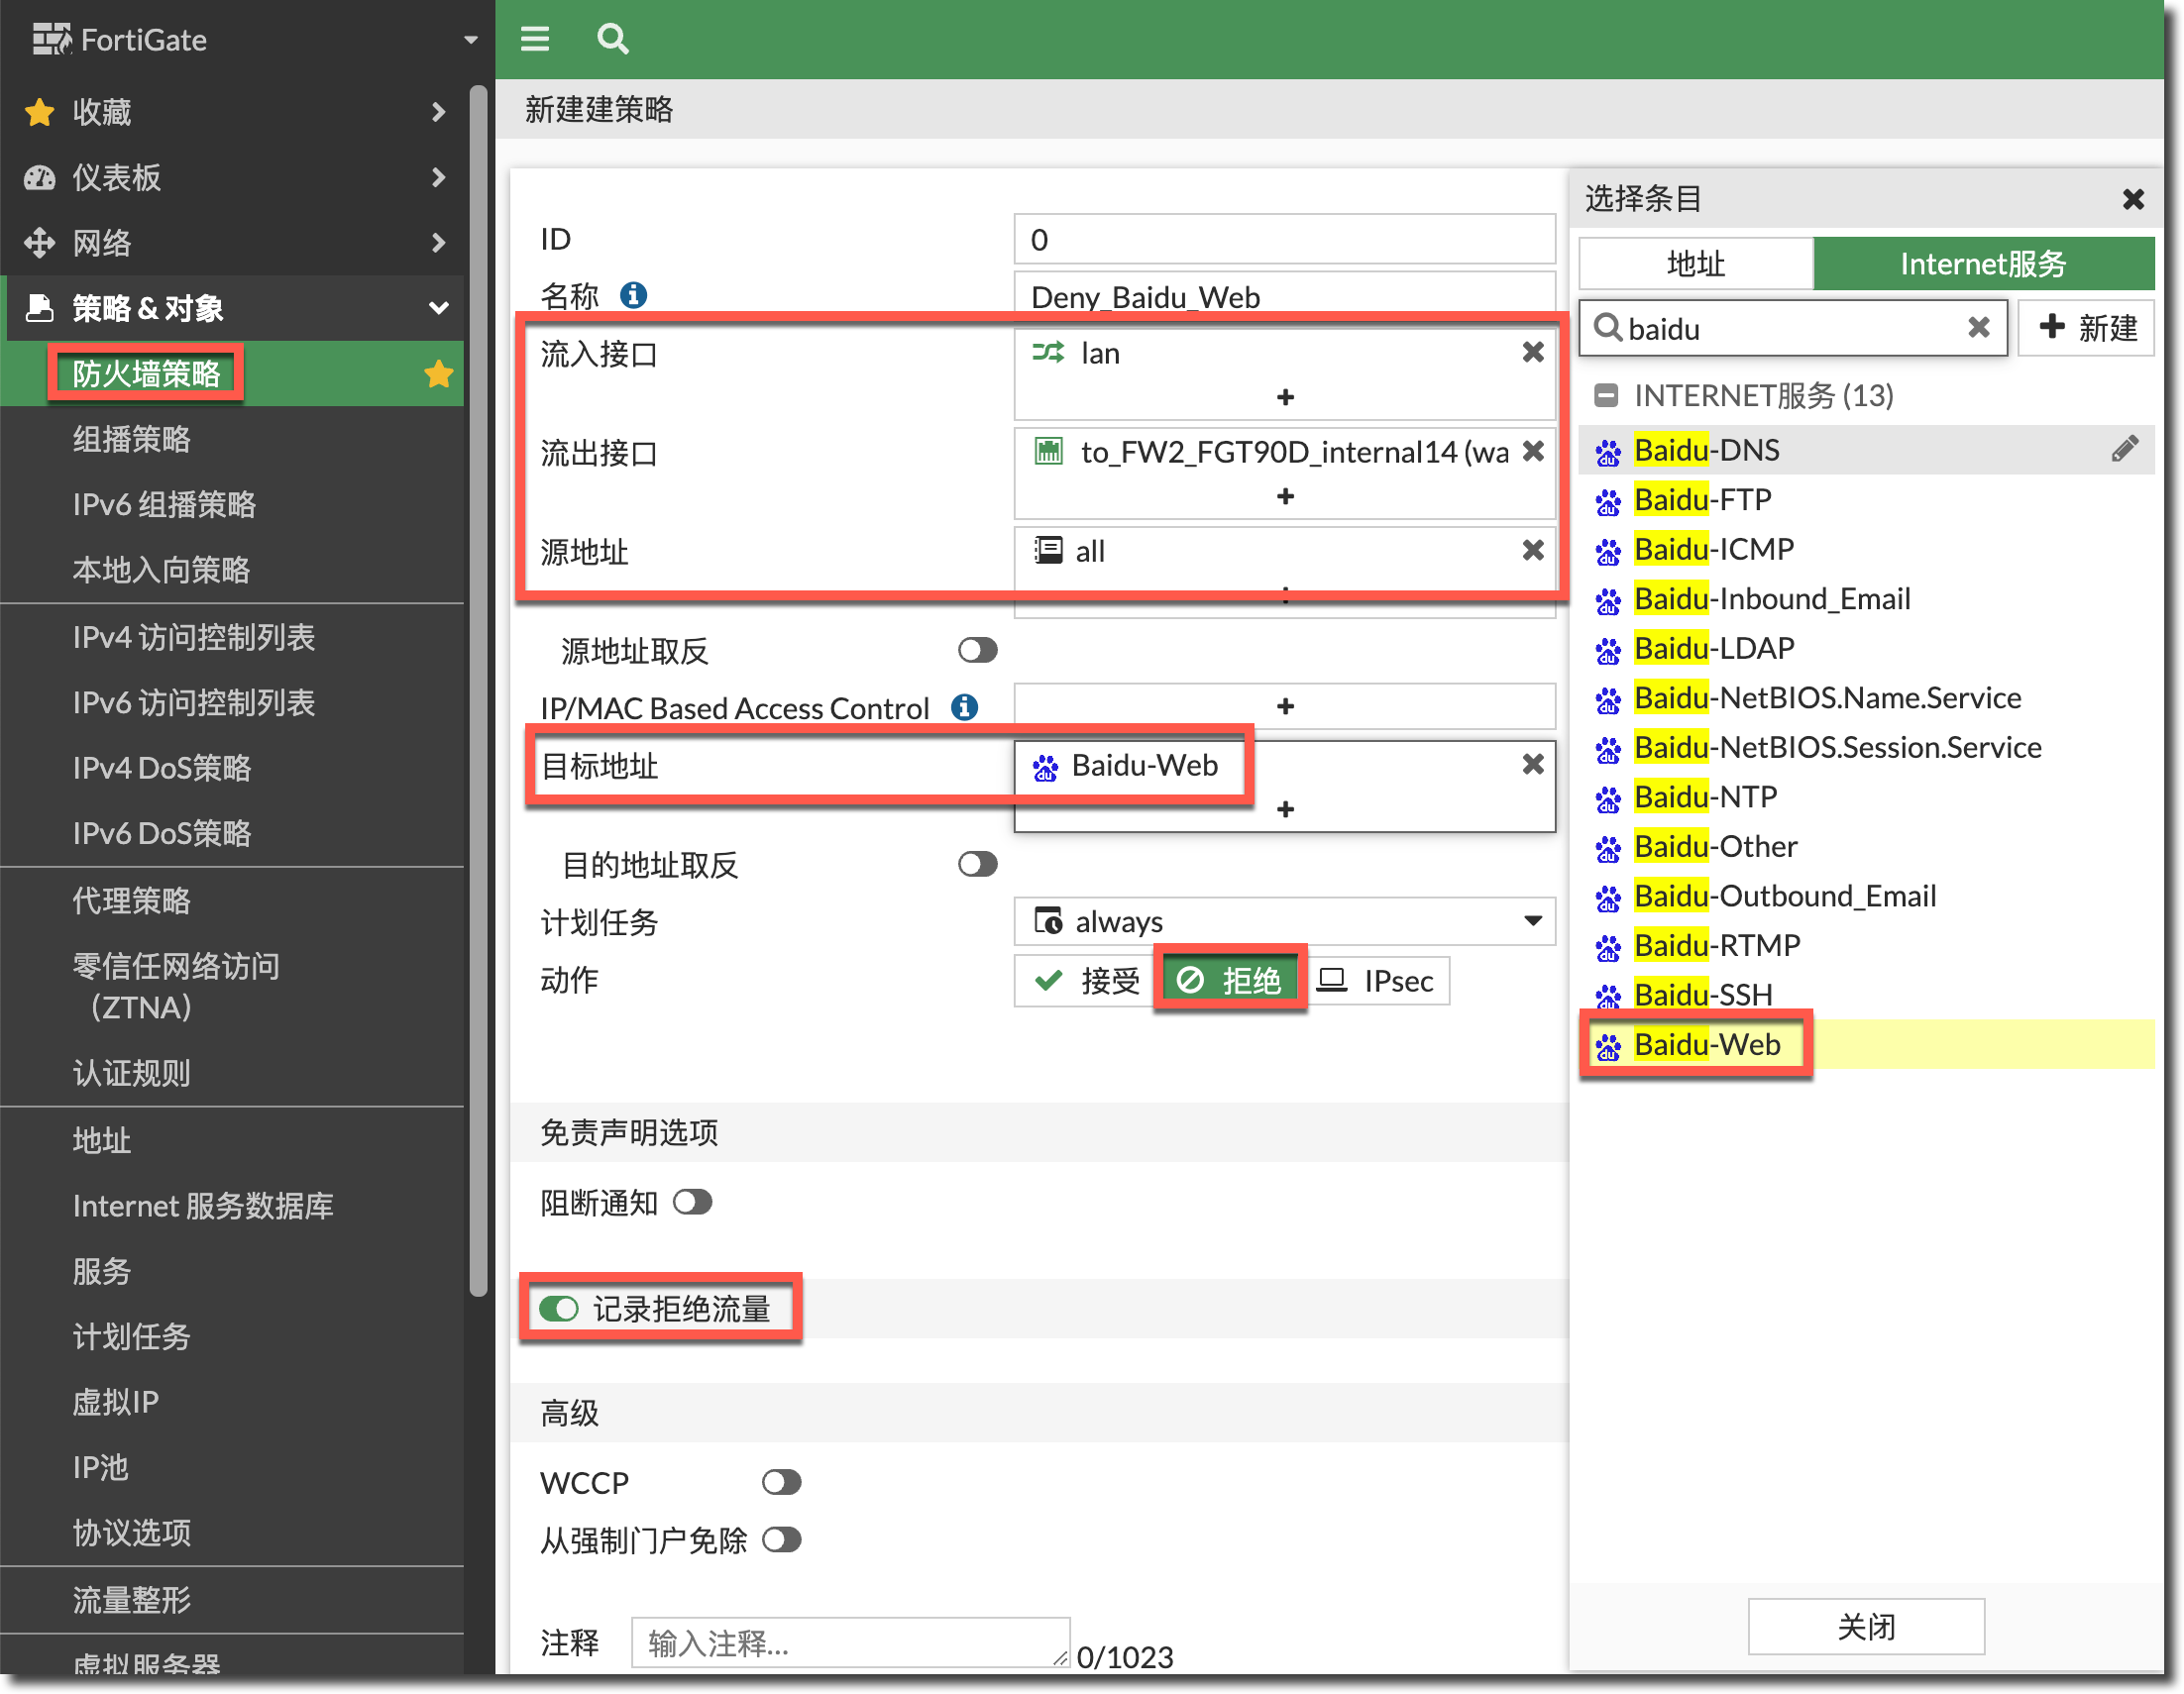Switch to the 地址 tab
The width and height of the screenshot is (2184, 1694).
(1695, 264)
